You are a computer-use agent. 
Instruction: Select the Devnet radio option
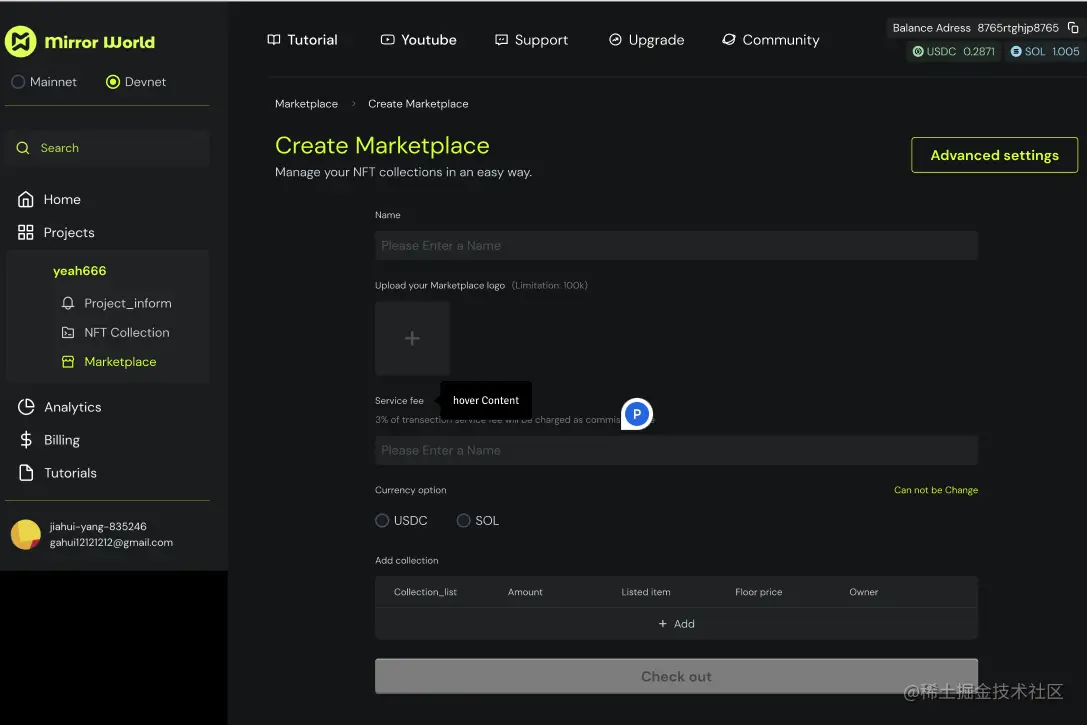tap(112, 82)
